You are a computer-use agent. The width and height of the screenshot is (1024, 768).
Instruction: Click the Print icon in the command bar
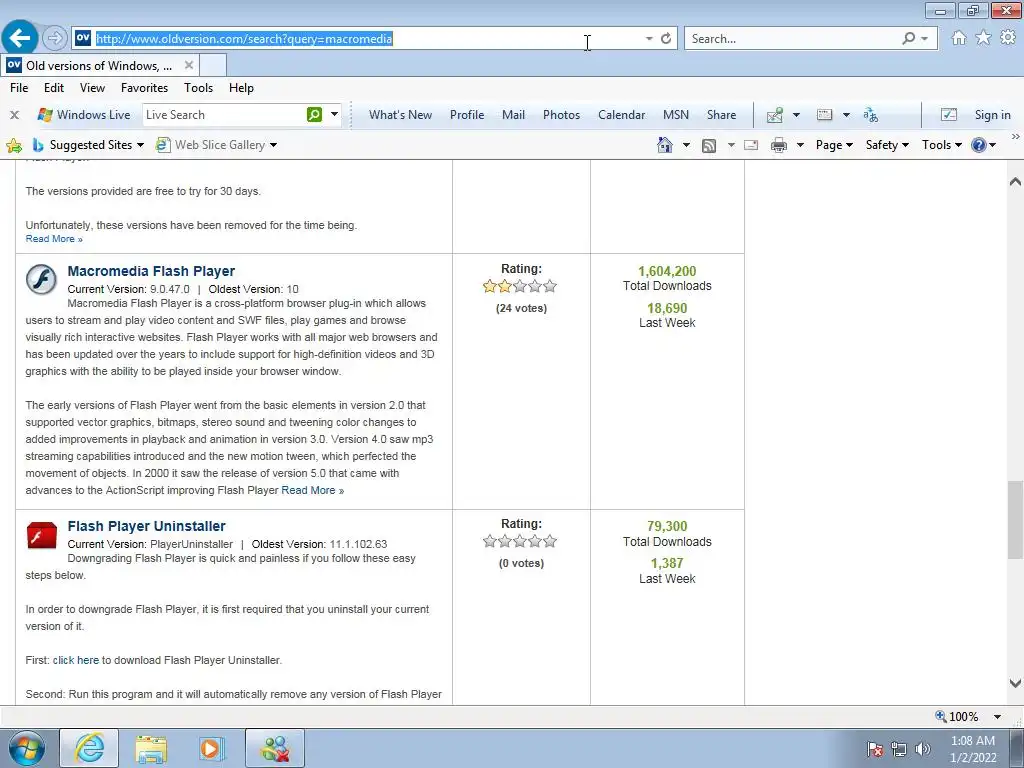click(x=778, y=145)
